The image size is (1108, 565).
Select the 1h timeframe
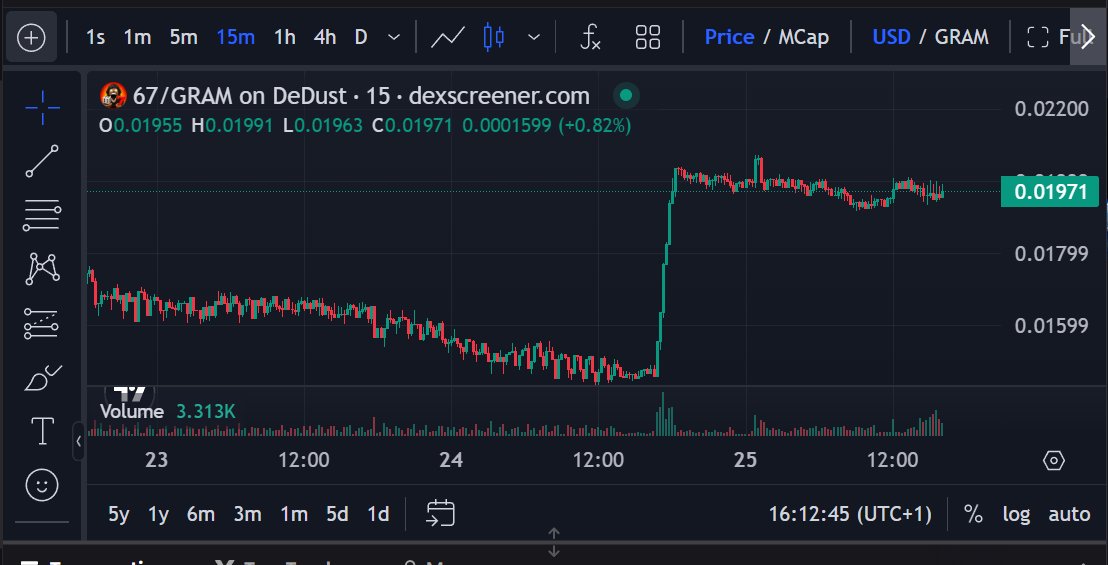(x=285, y=37)
